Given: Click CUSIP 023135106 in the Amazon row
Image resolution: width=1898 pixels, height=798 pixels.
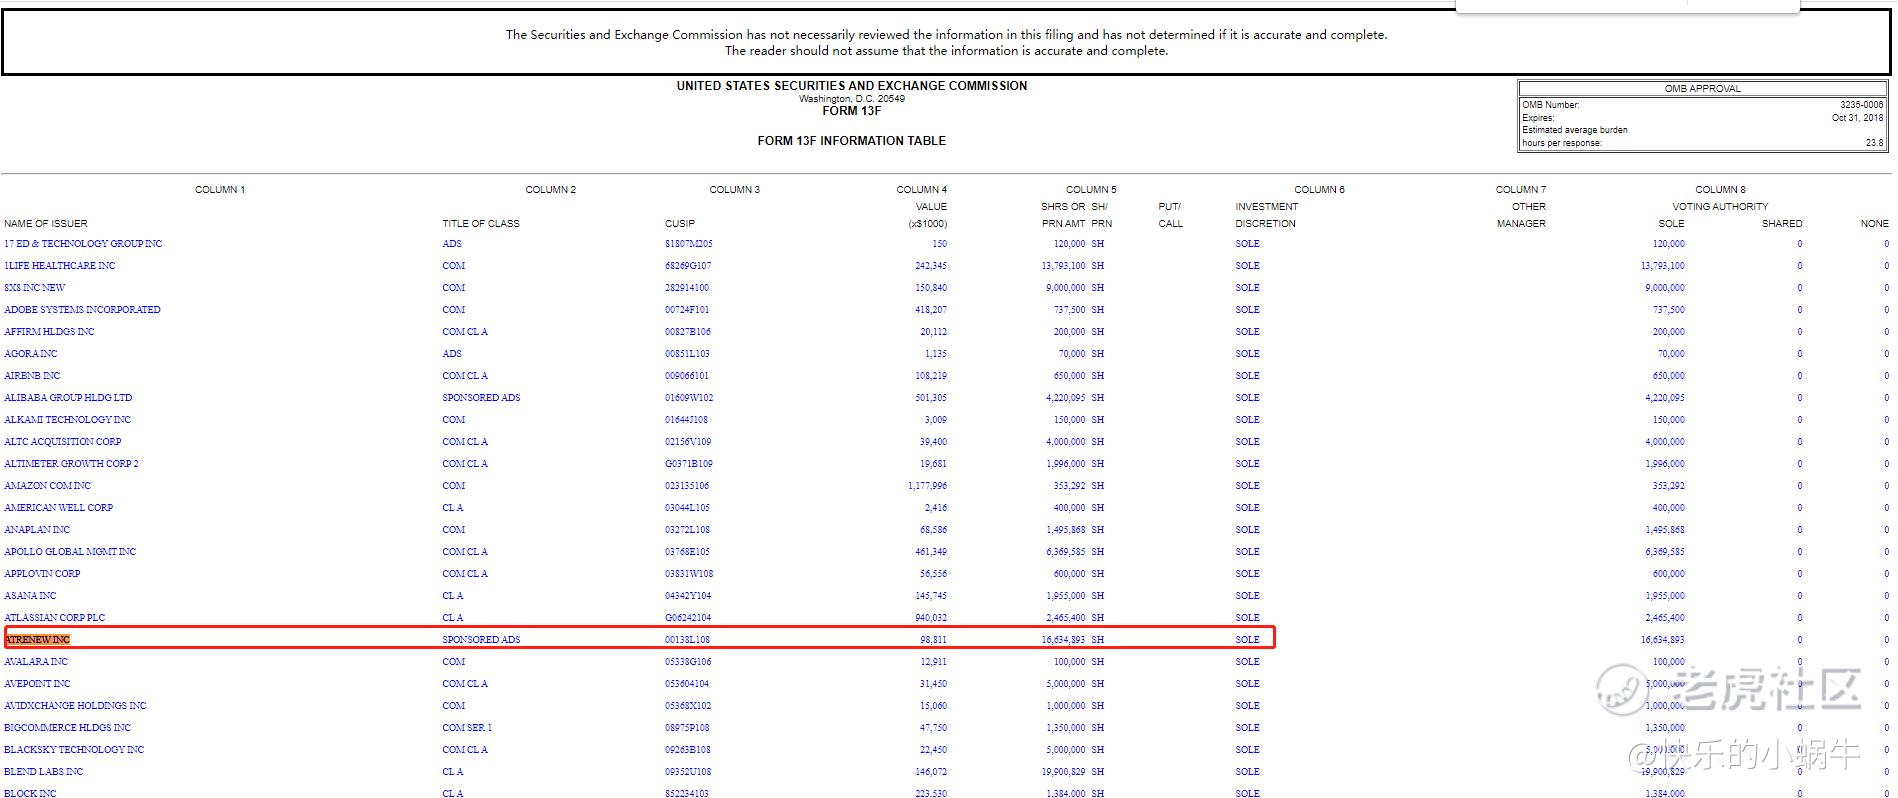Looking at the screenshot, I should [x=687, y=486].
